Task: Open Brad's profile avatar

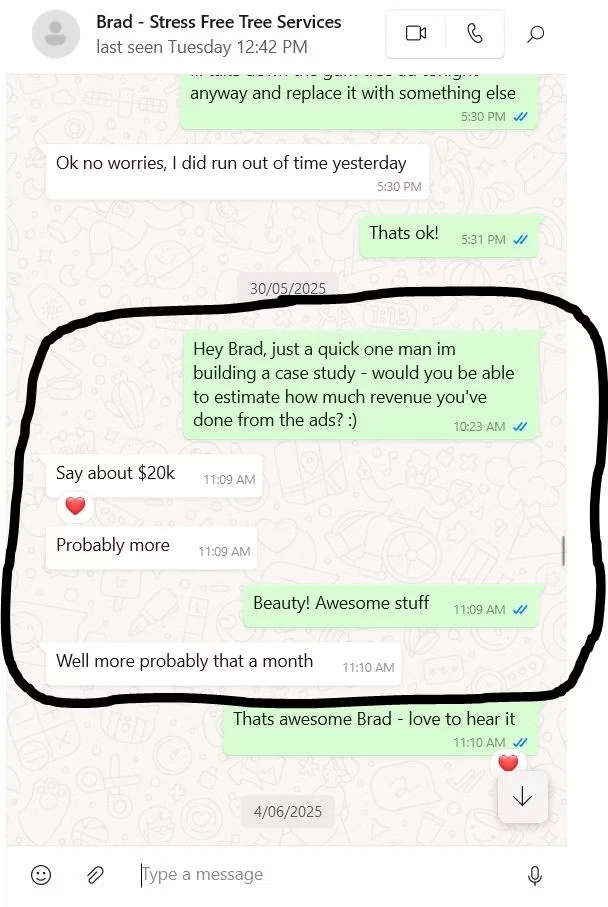Action: [x=56, y=33]
